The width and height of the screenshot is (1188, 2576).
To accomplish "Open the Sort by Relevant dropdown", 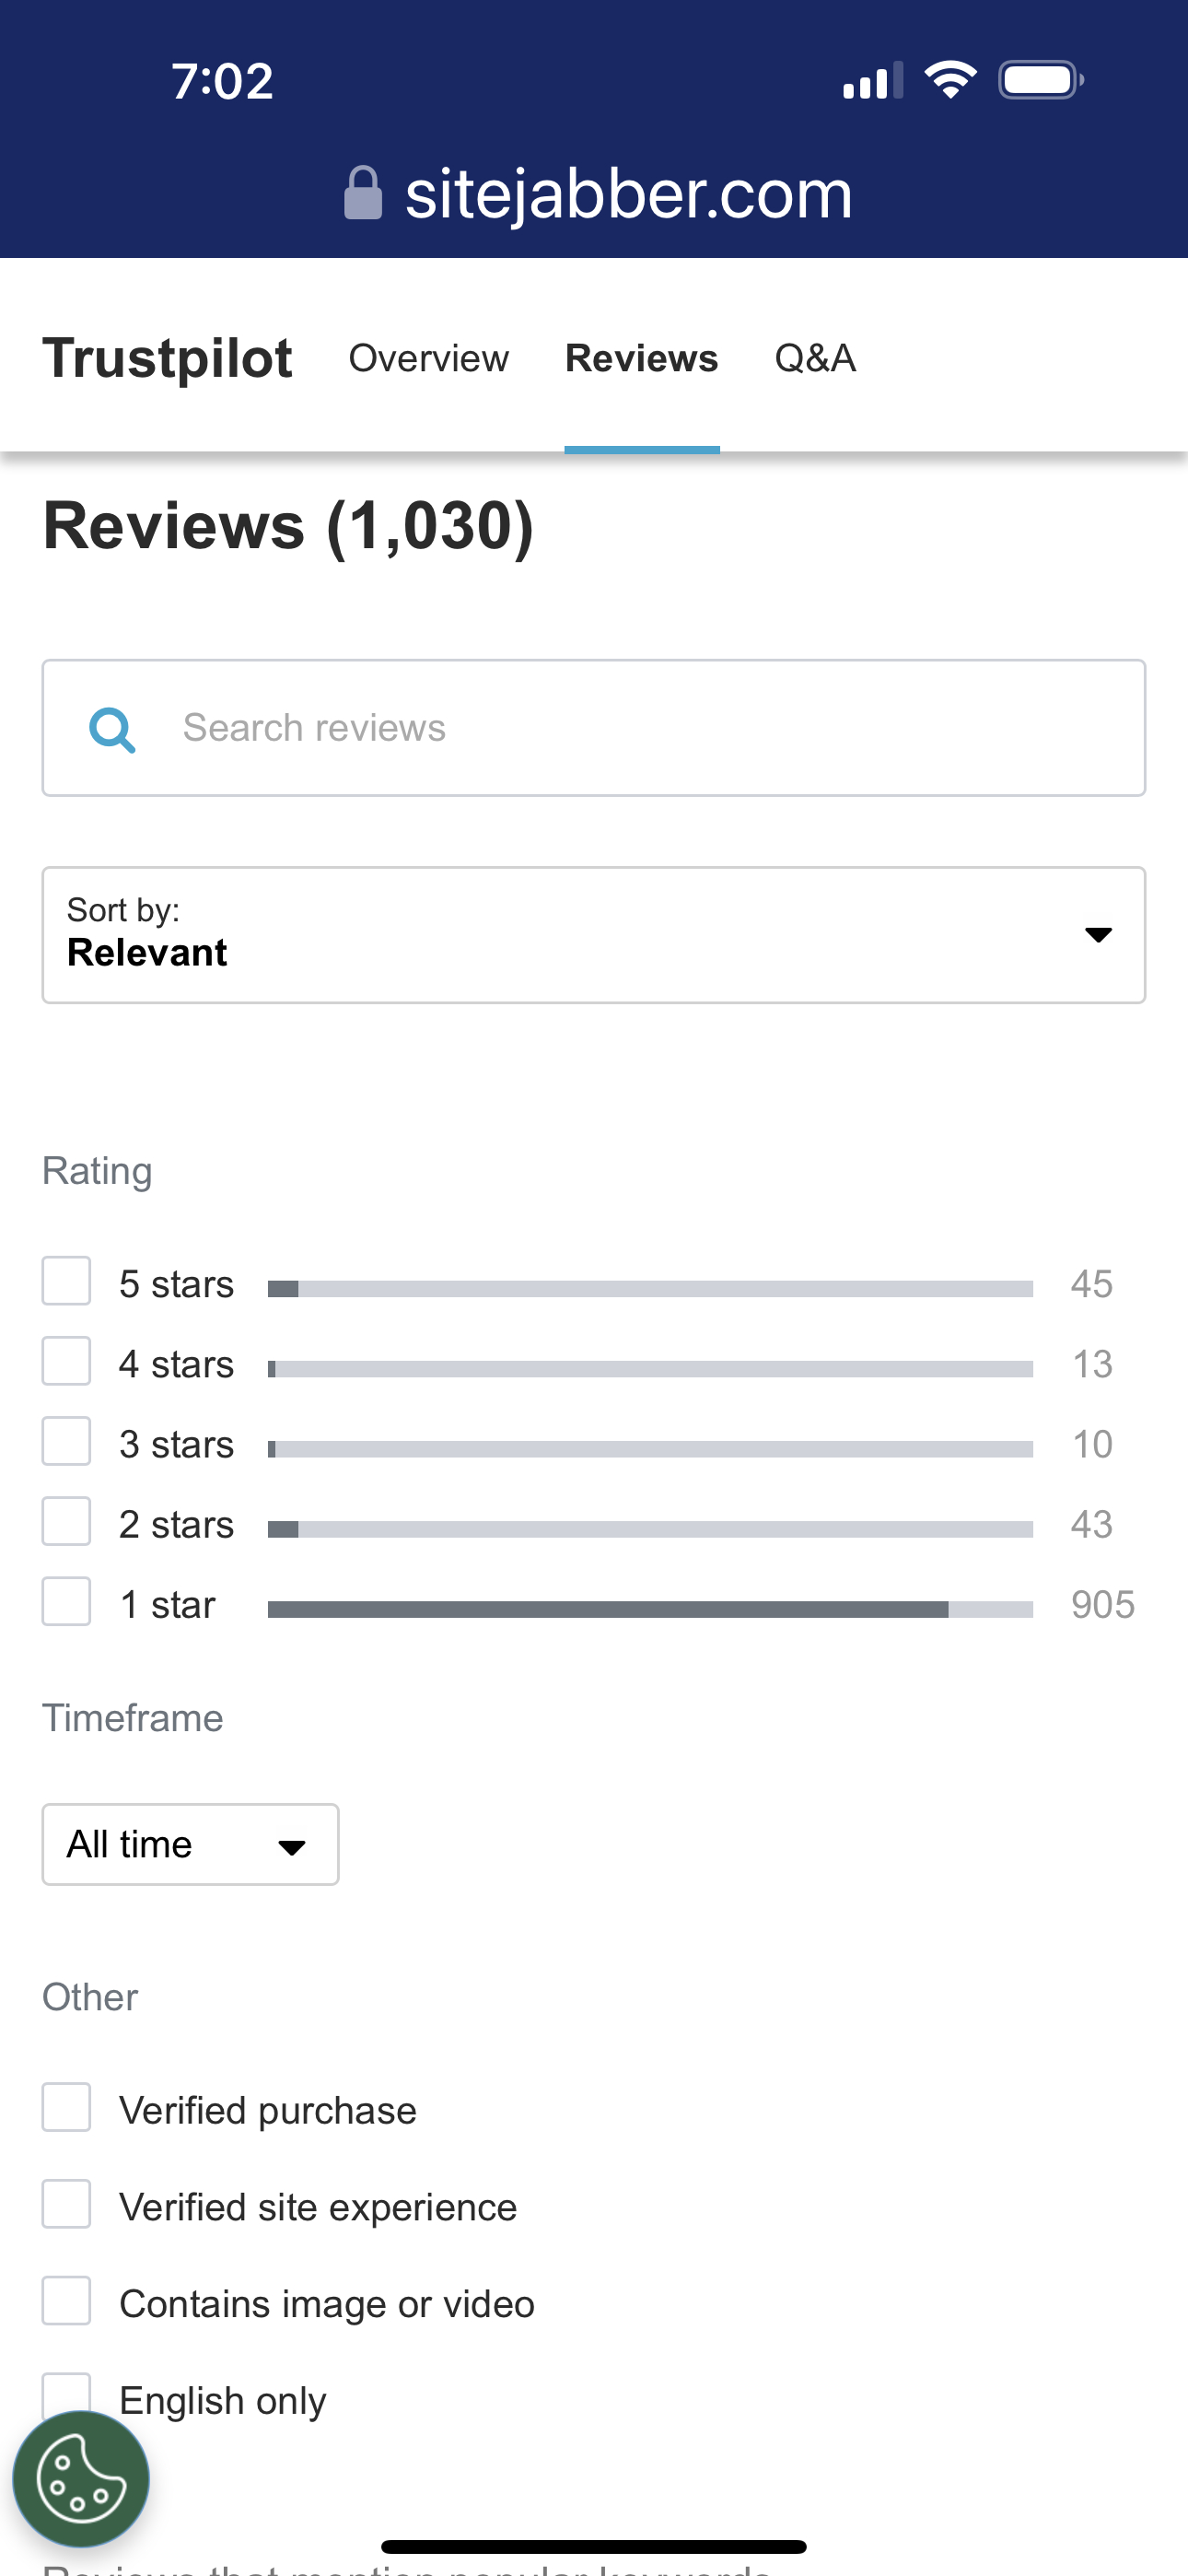I will click(x=594, y=935).
